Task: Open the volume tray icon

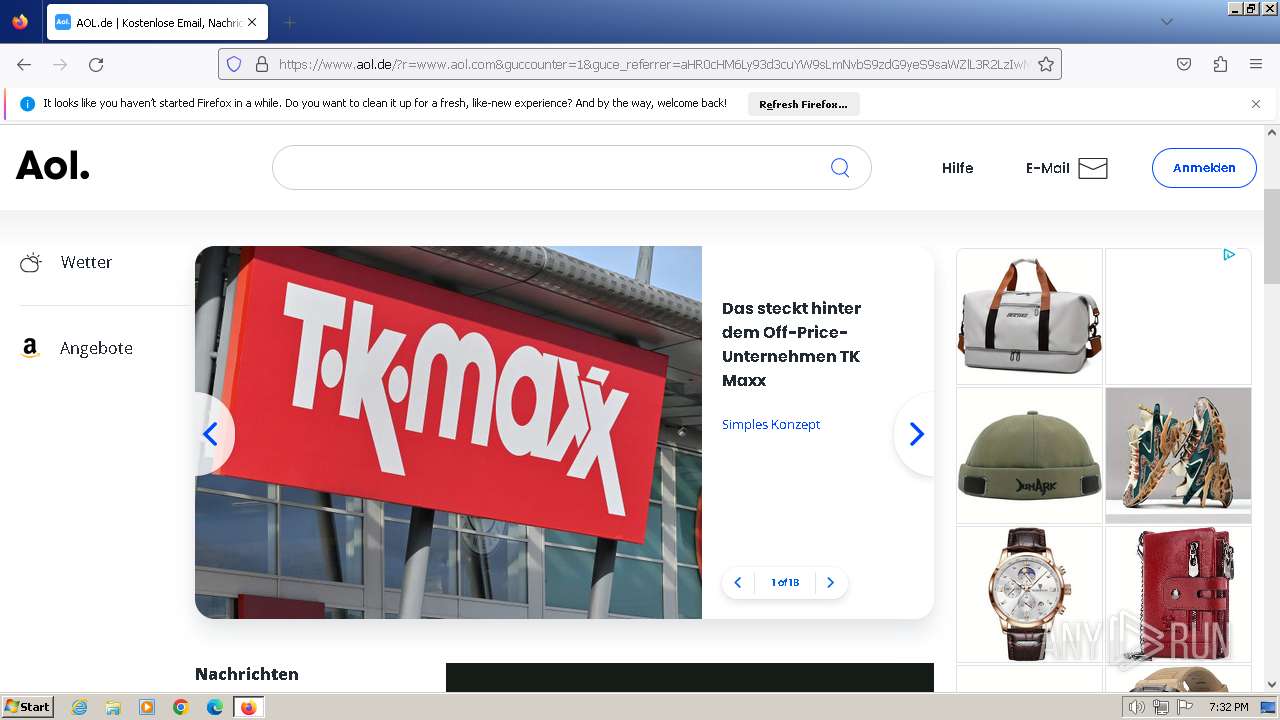Action: [x=1136, y=707]
